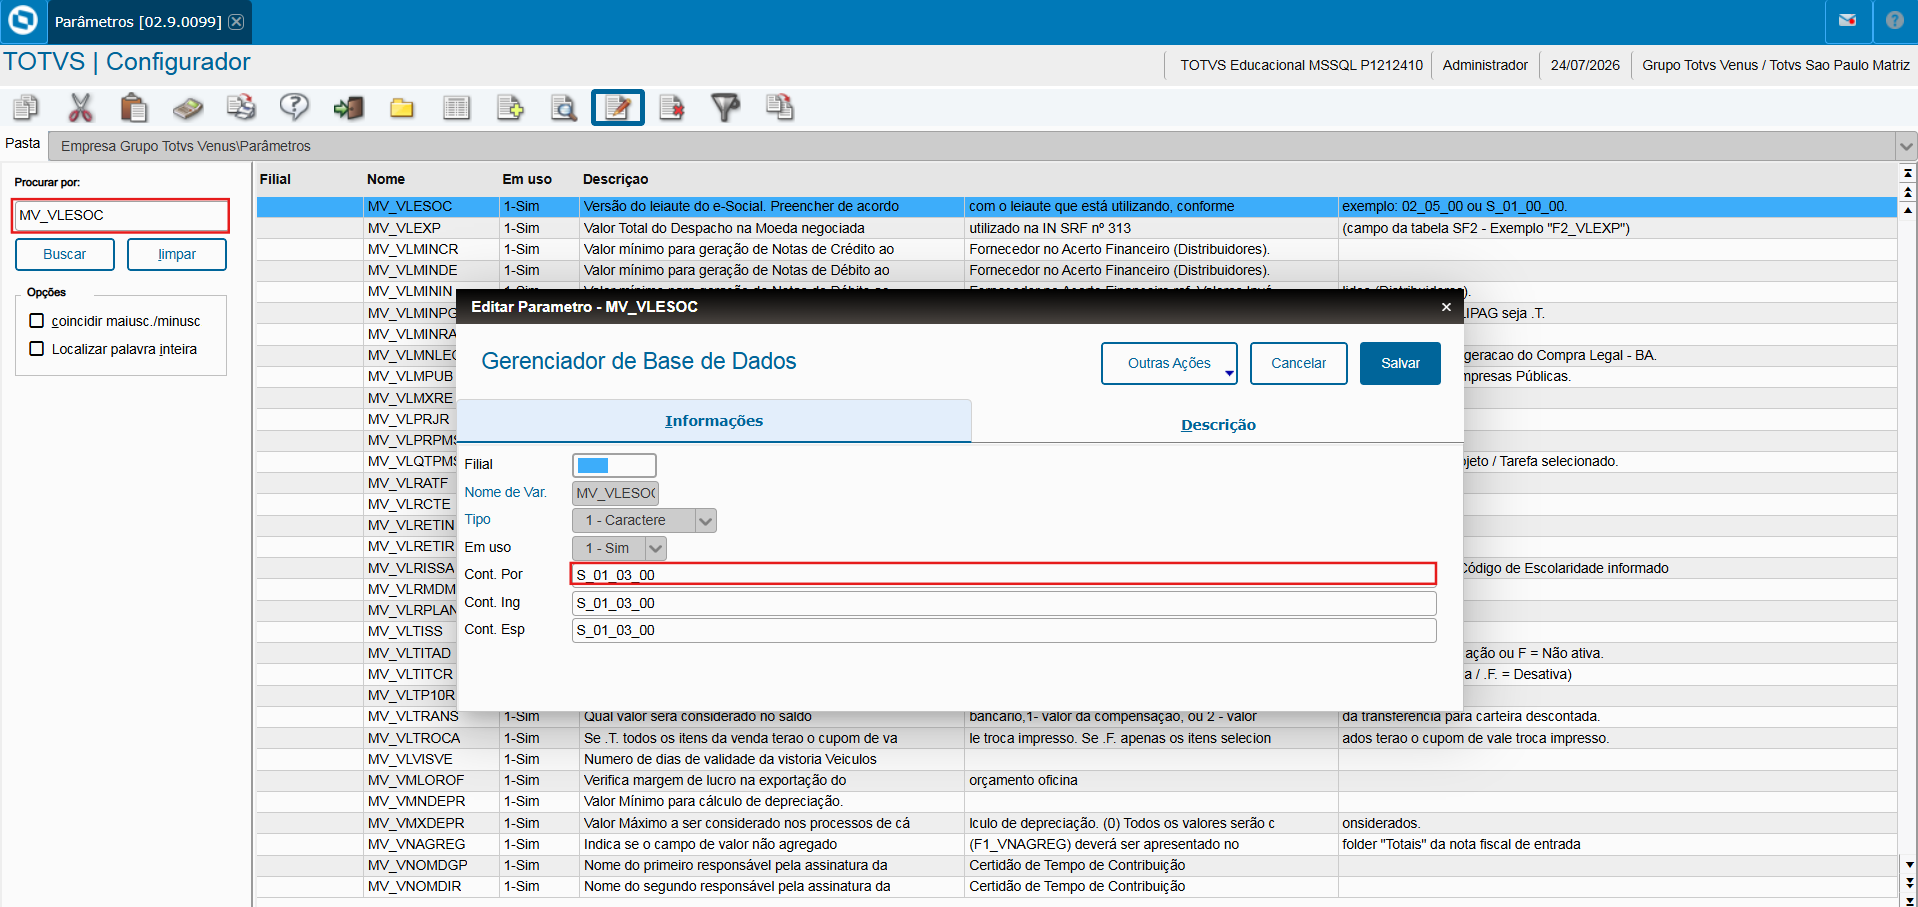This screenshot has height=907, width=1918.
Task: Click the Cont. Esp input field
Action: 1004,631
